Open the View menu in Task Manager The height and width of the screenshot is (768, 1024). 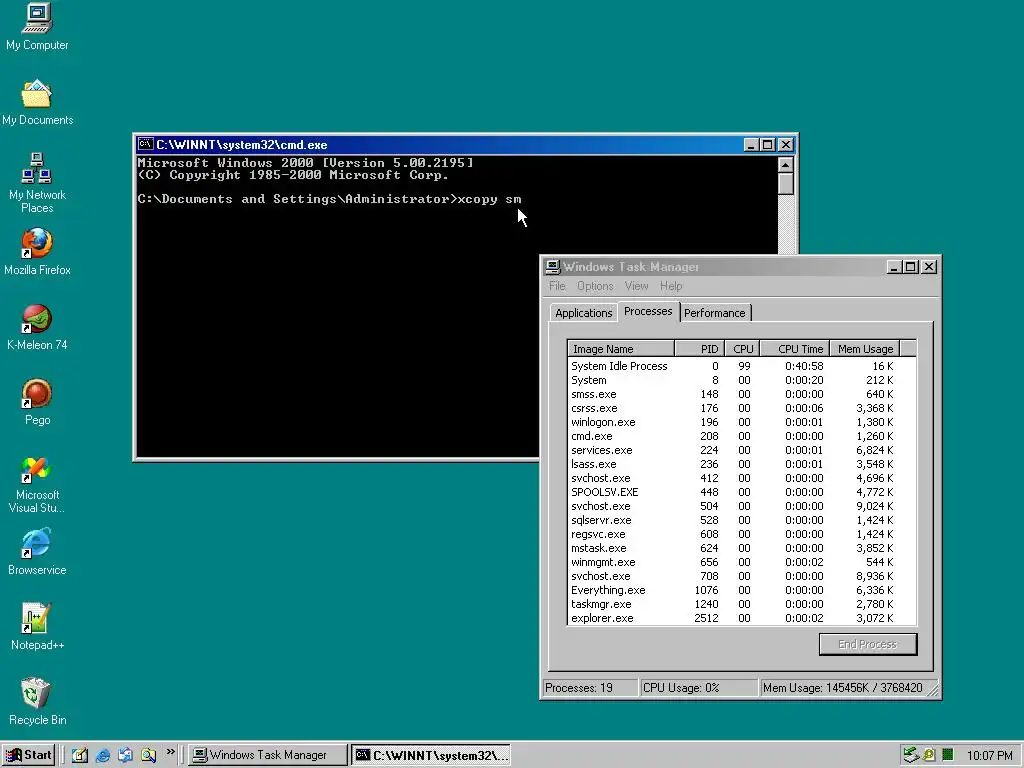(636, 286)
